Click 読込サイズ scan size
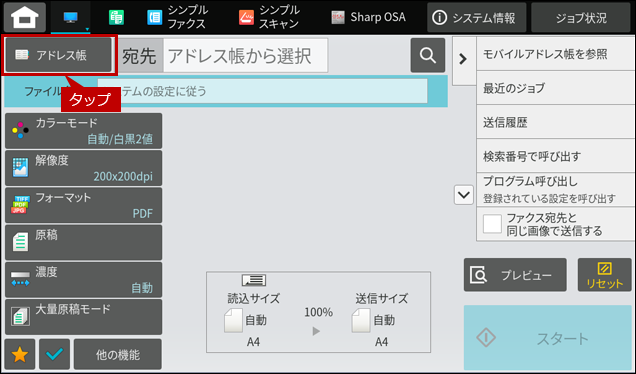 tap(254, 299)
